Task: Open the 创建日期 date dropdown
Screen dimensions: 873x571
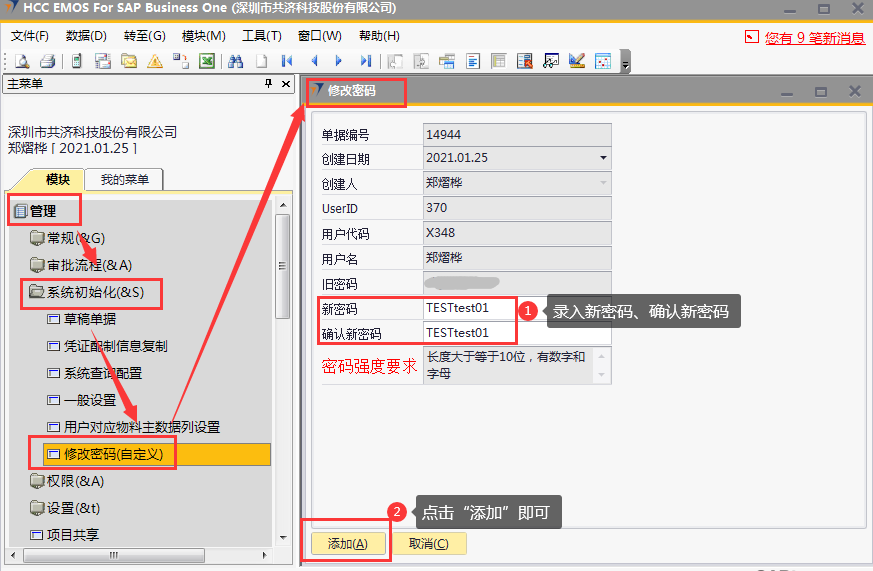Action: [603, 158]
